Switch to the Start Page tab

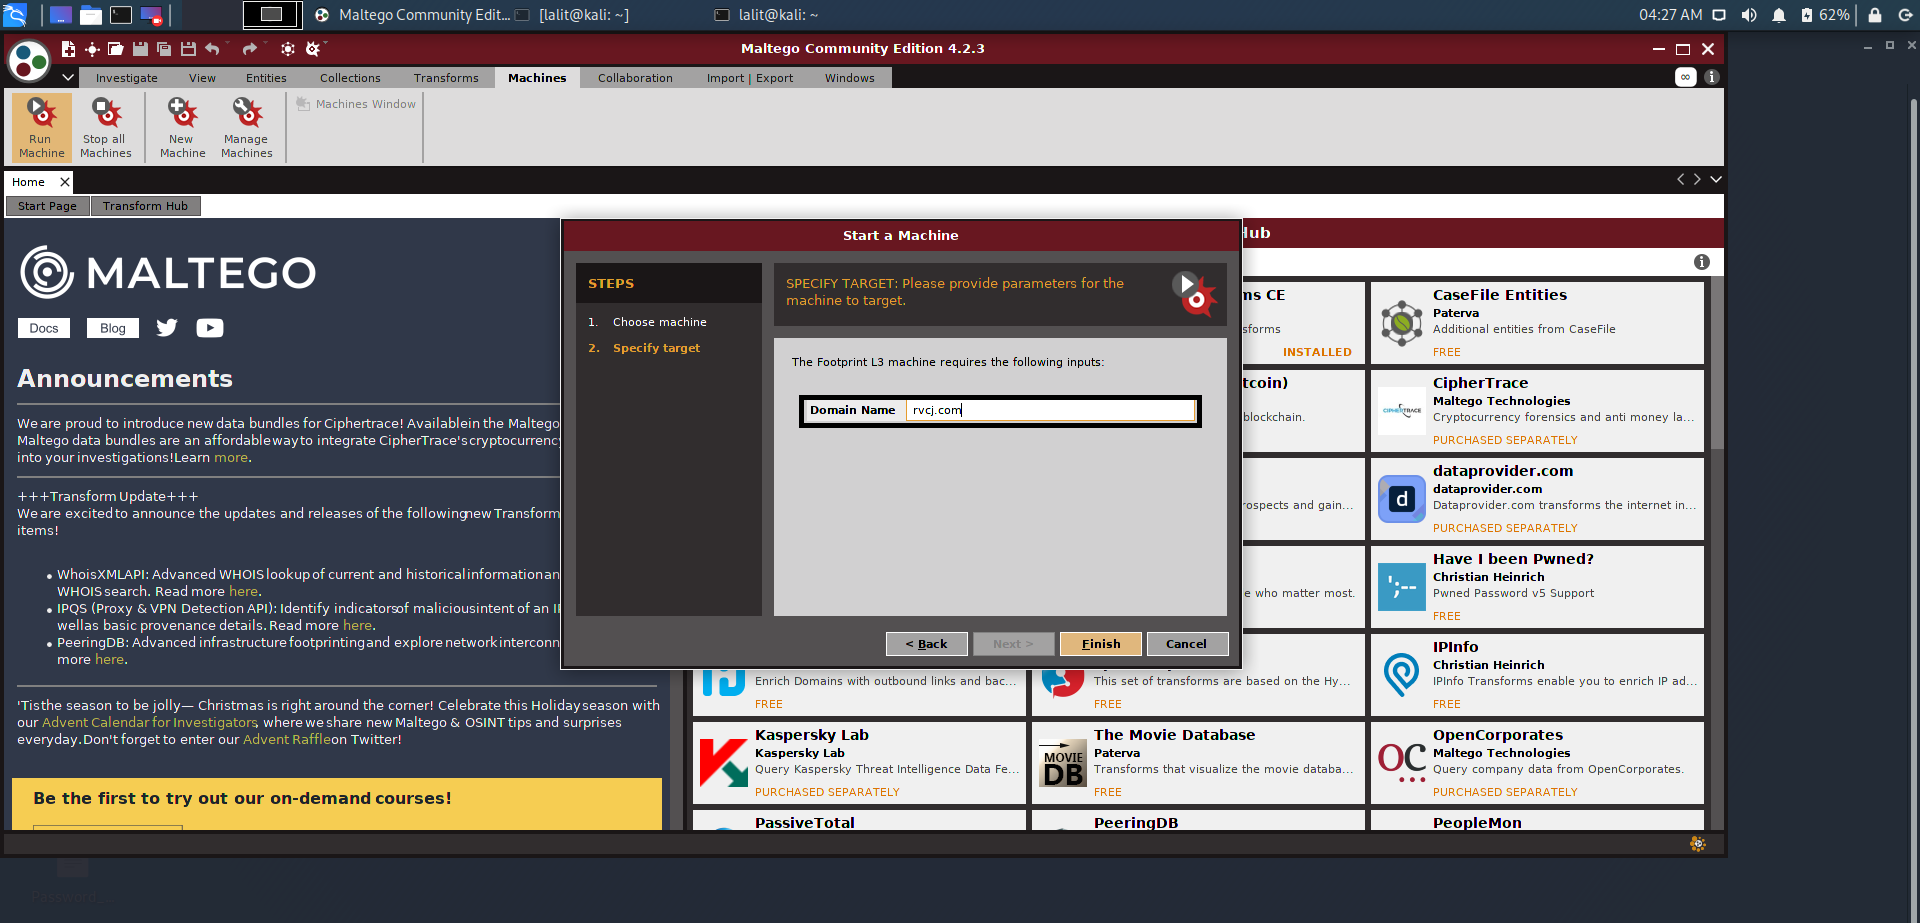47,206
